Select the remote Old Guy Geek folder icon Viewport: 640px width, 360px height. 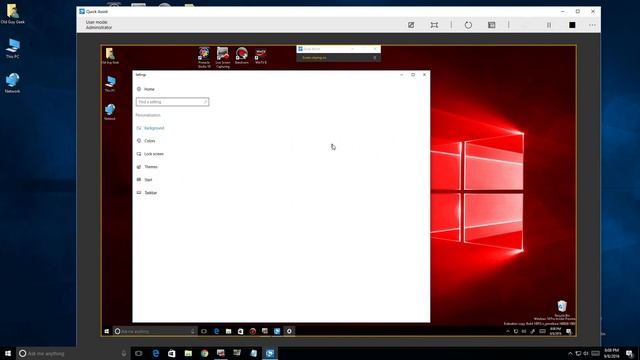point(110,56)
